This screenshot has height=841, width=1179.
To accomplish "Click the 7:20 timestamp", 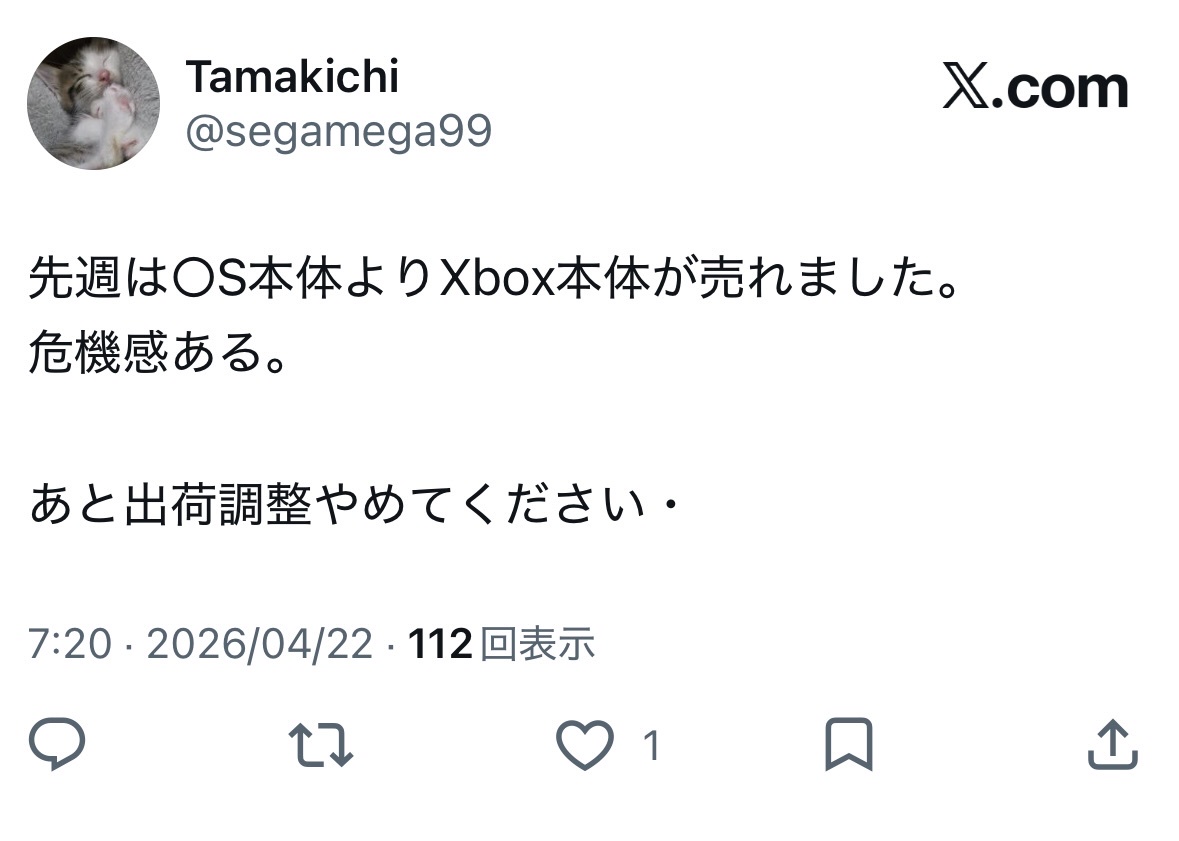I will pos(69,645).
